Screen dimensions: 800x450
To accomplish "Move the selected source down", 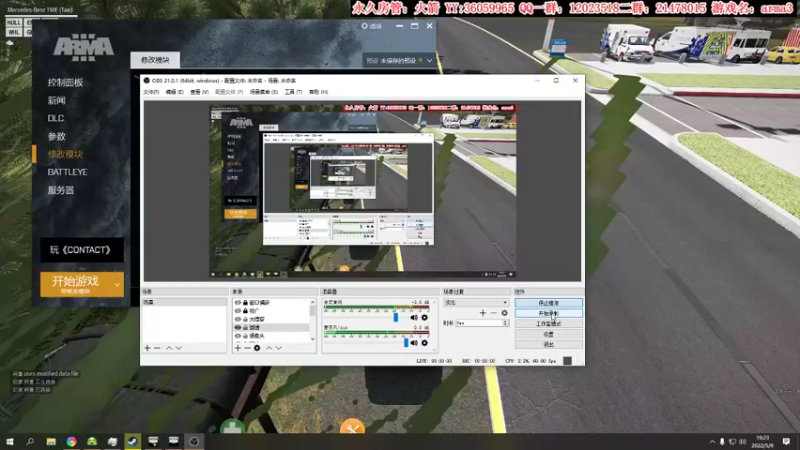I will click(279, 348).
